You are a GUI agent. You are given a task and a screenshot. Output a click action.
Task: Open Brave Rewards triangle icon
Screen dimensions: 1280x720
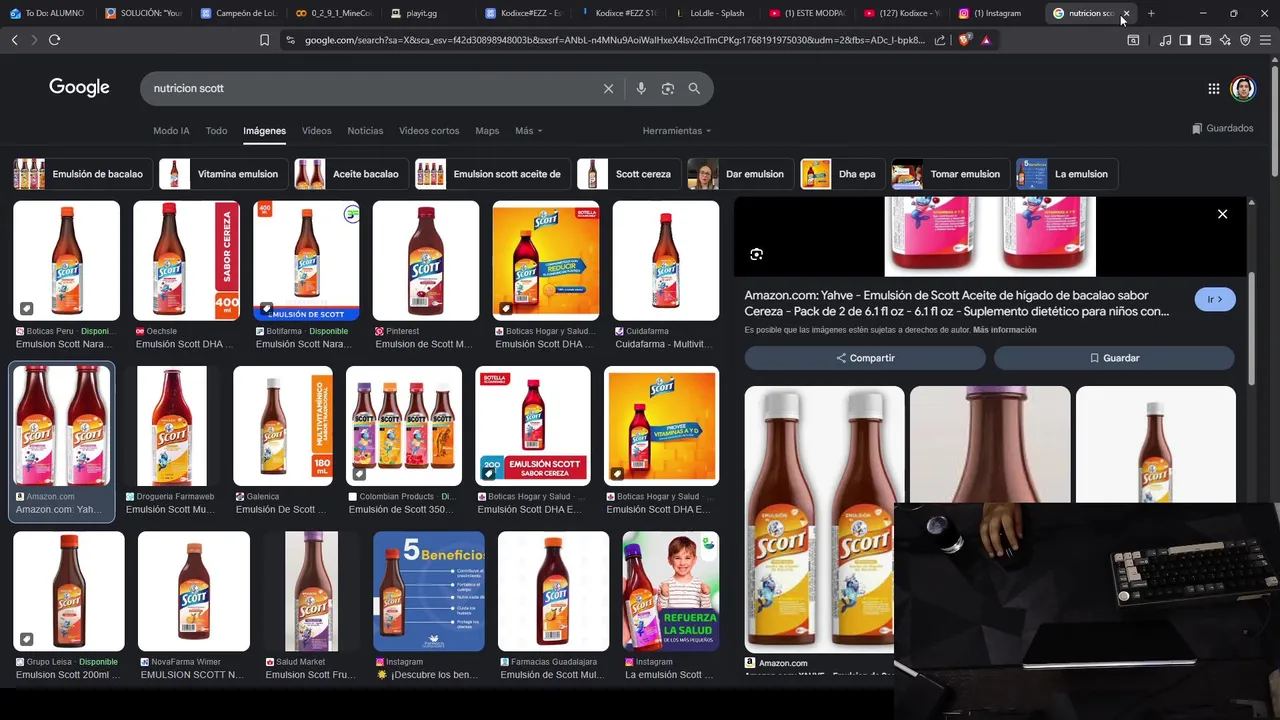tap(986, 40)
